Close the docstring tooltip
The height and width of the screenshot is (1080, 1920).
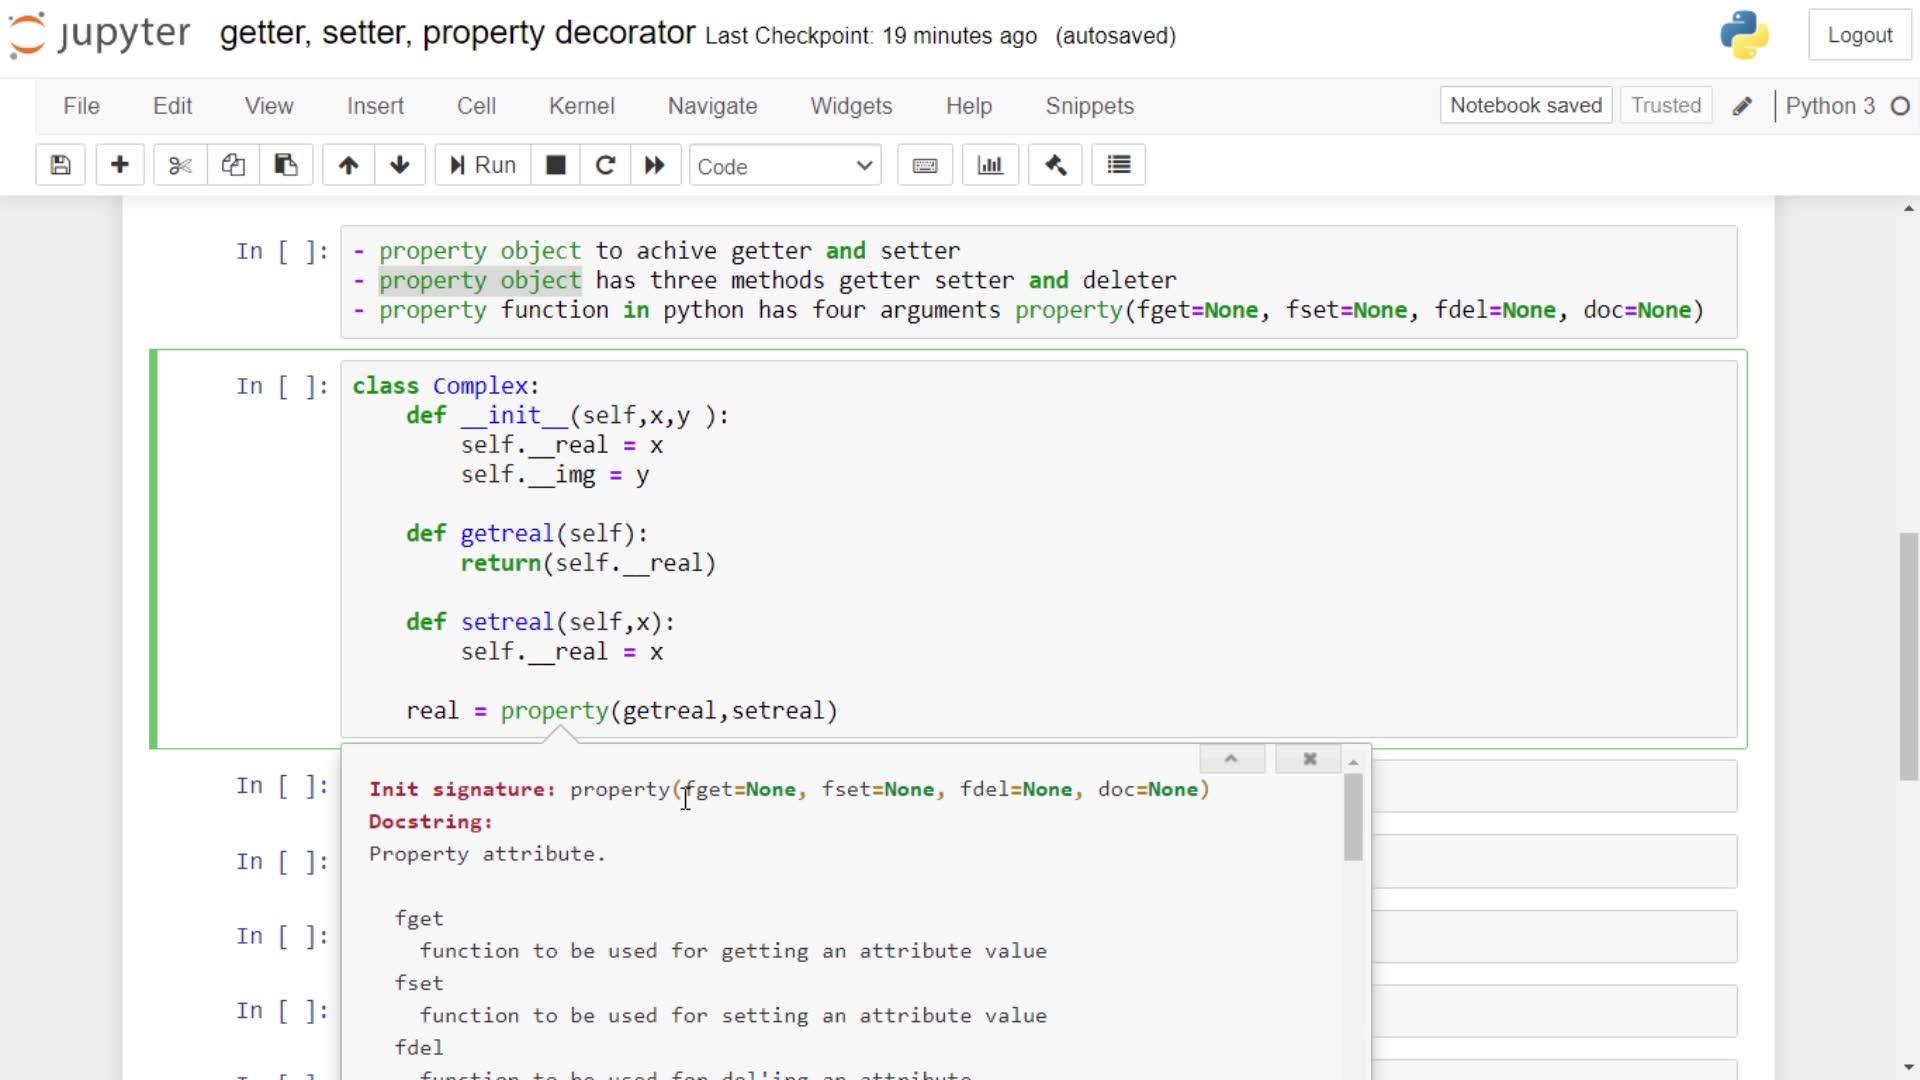[1309, 759]
